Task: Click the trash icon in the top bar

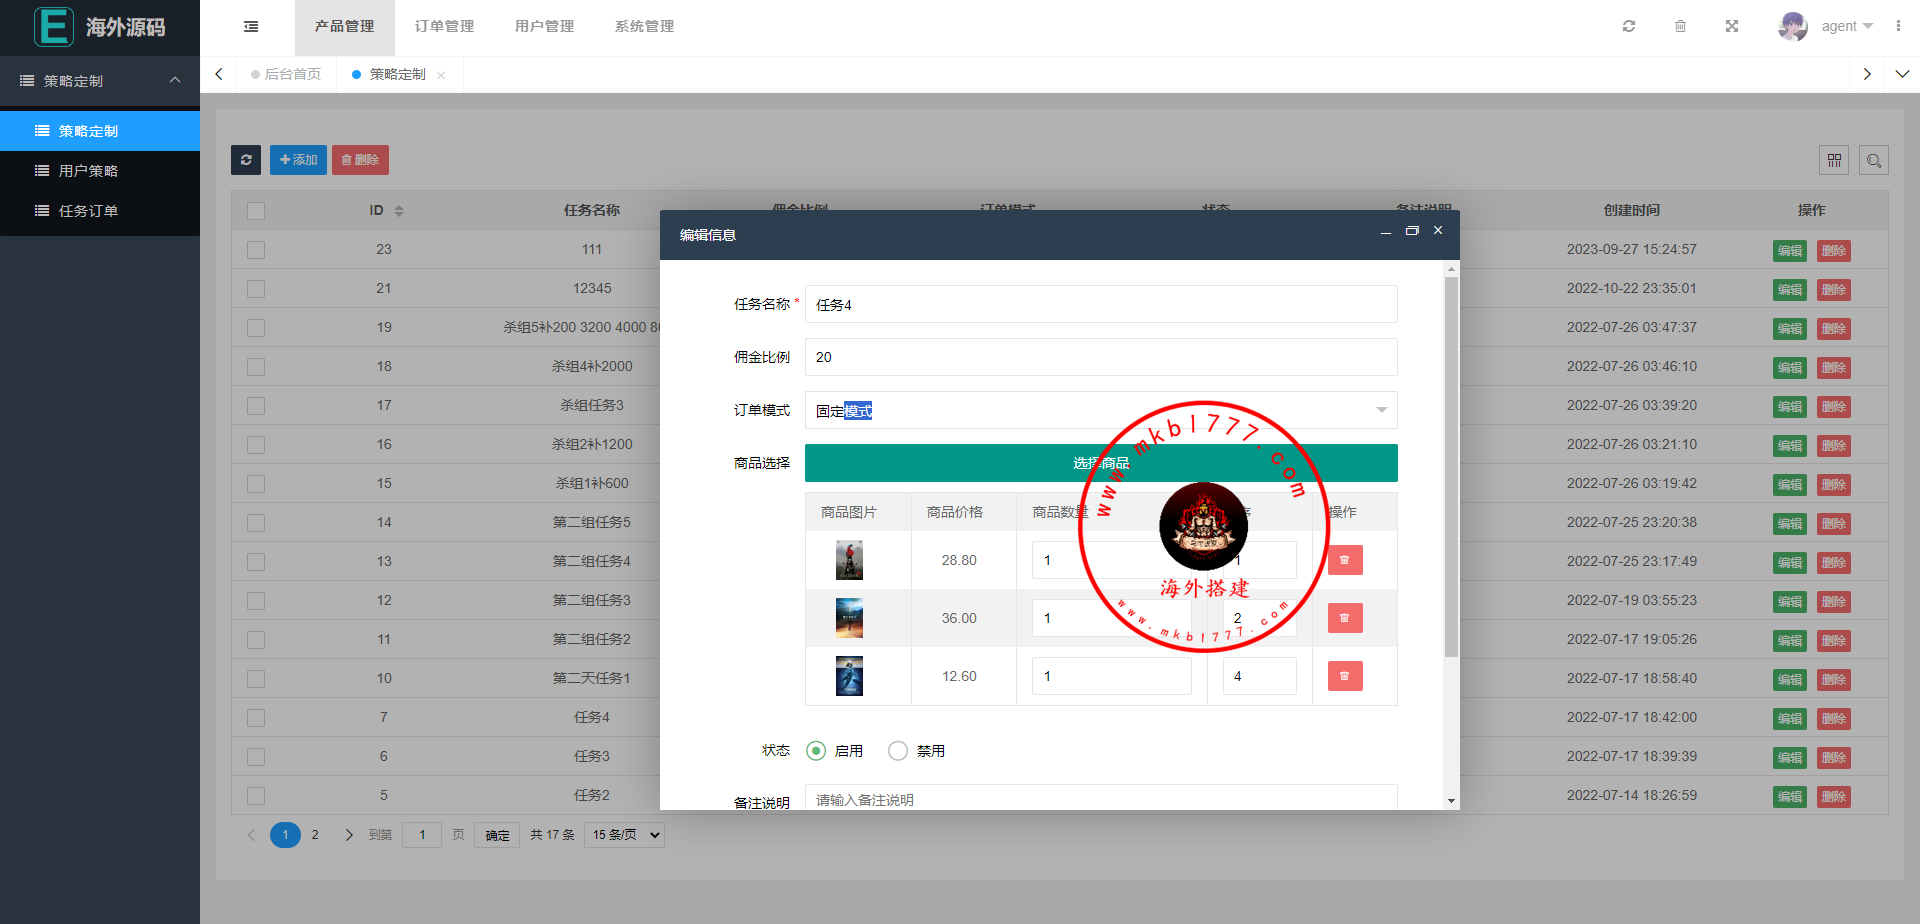Action: 1680,26
